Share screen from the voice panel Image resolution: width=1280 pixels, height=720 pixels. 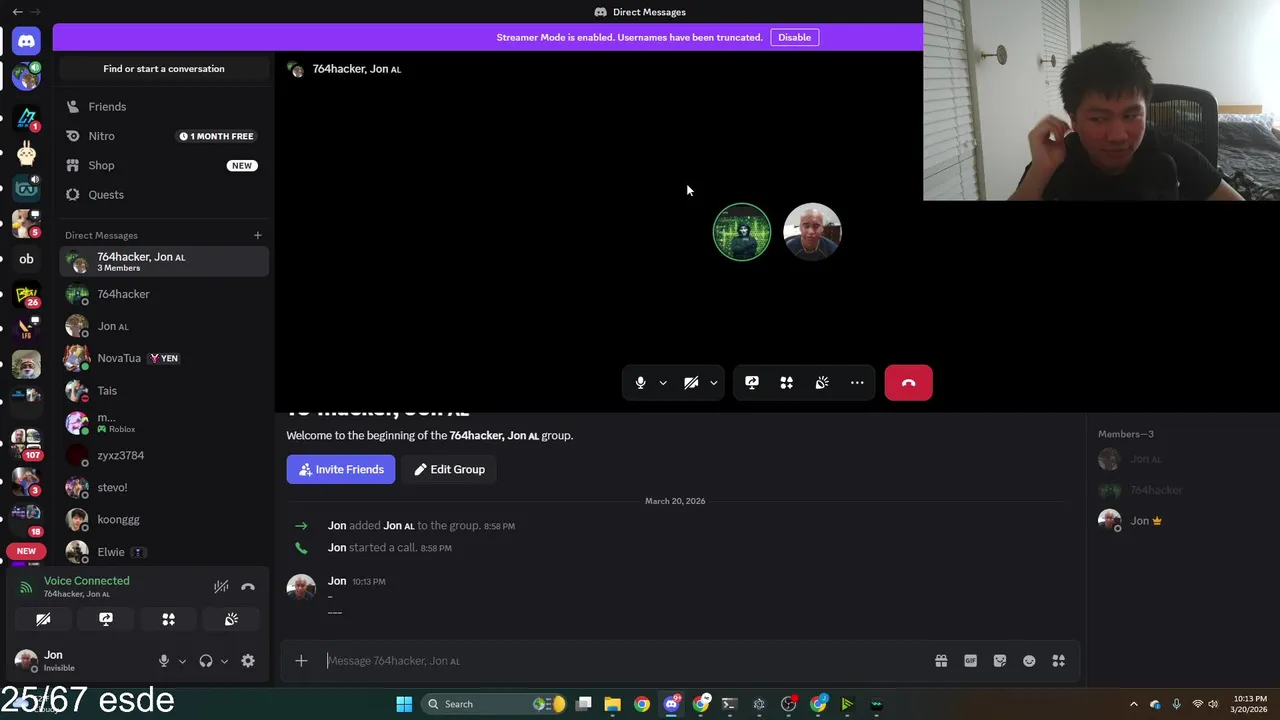pos(106,620)
